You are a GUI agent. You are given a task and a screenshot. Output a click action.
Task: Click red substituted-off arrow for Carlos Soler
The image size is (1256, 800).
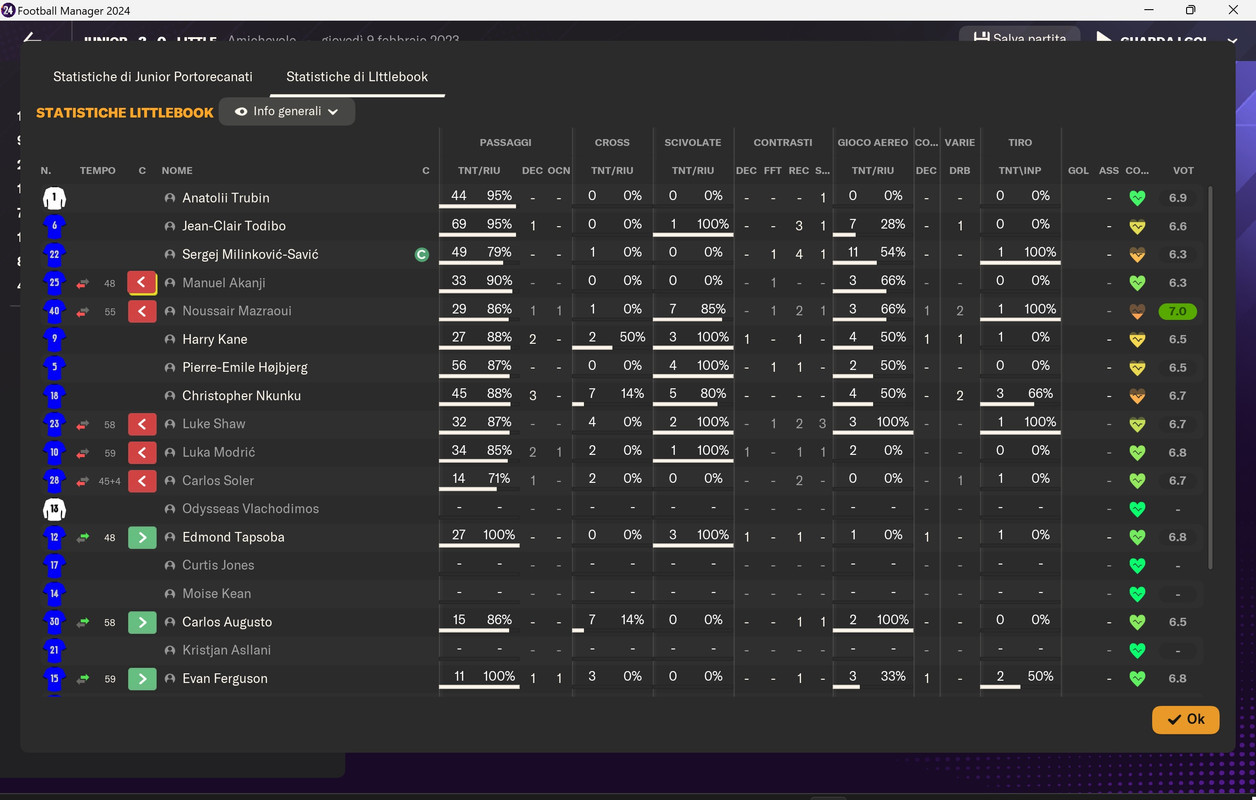click(142, 481)
